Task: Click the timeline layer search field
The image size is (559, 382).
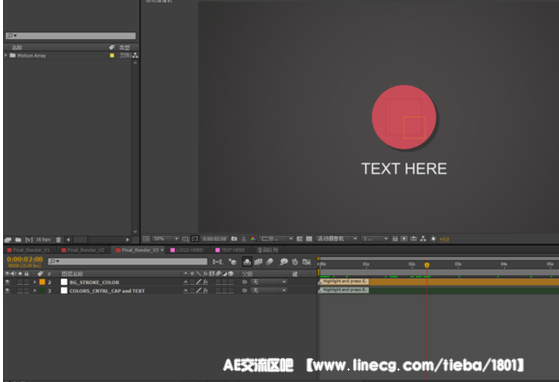Action: coord(128,262)
